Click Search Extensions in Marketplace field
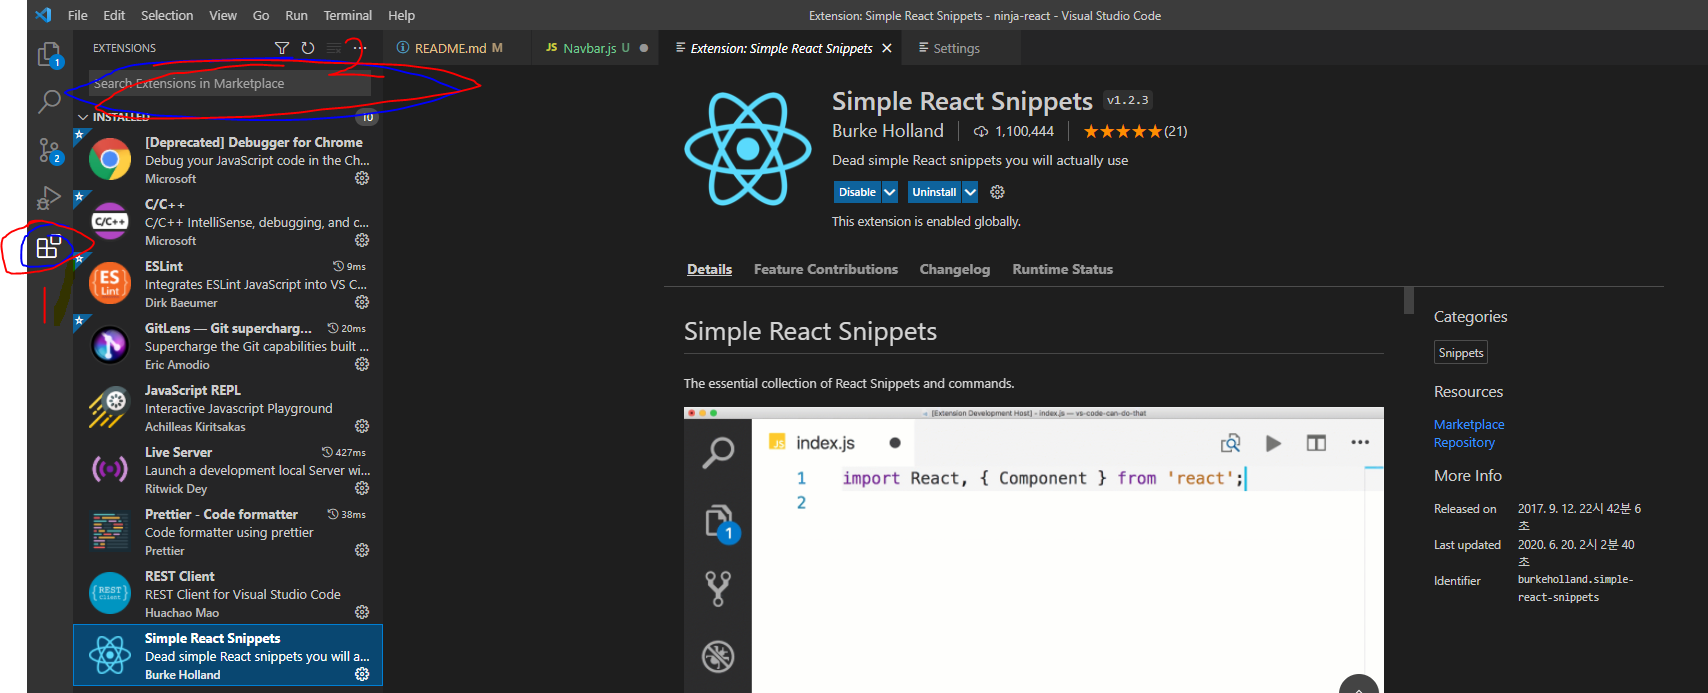The image size is (1708, 693). click(230, 83)
